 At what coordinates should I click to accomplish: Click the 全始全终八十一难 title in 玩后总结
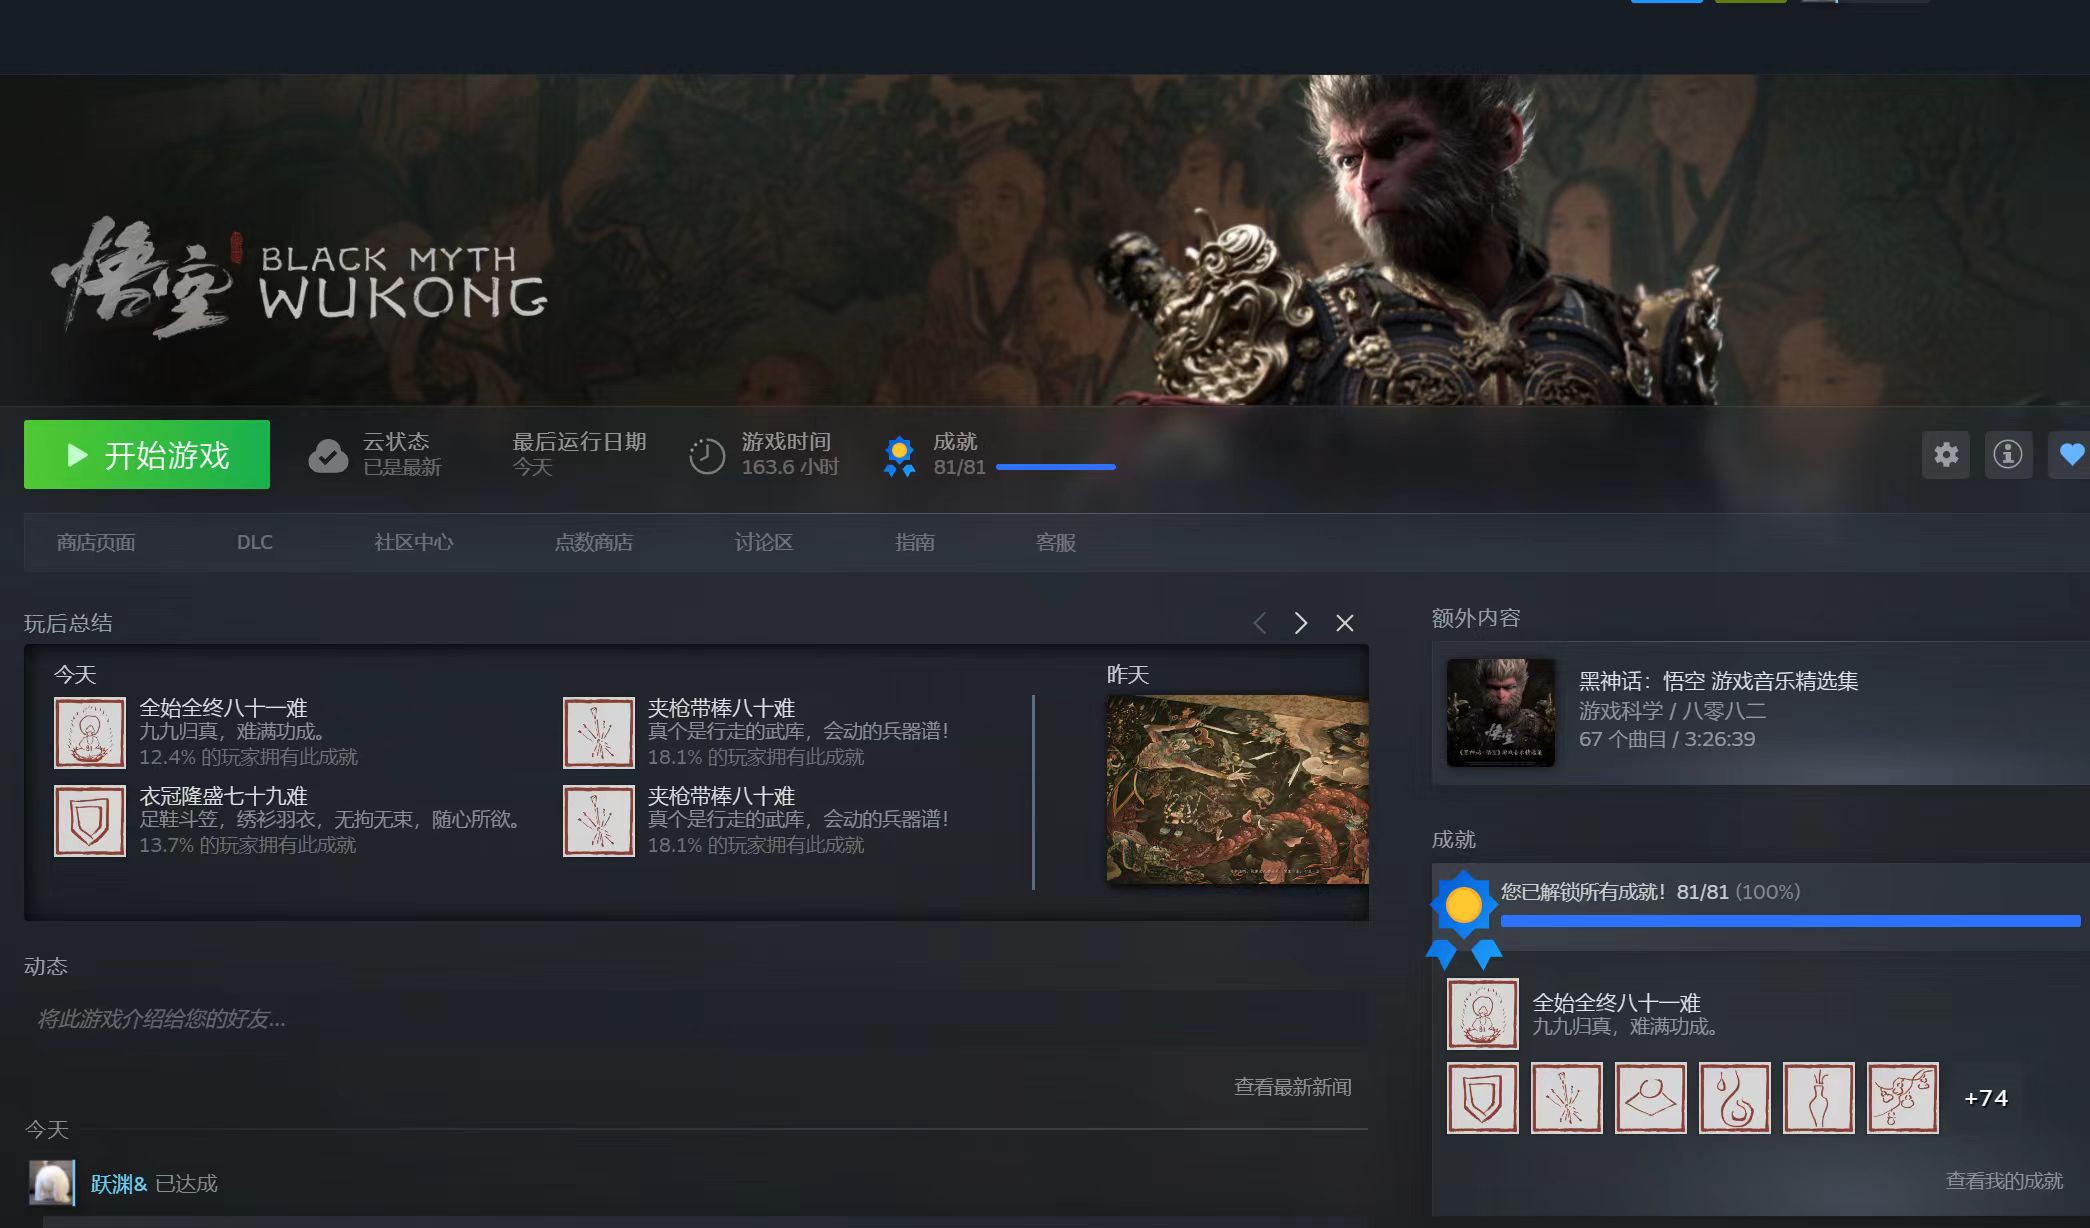(223, 708)
